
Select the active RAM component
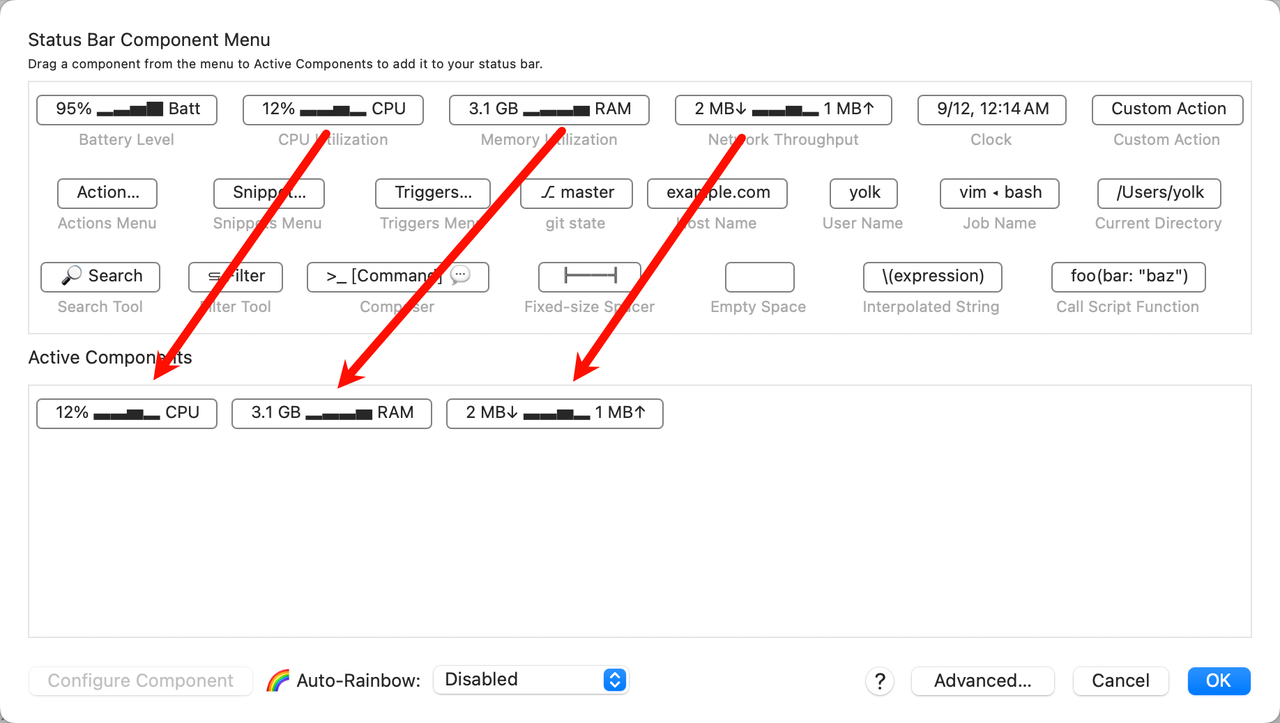[x=331, y=413]
